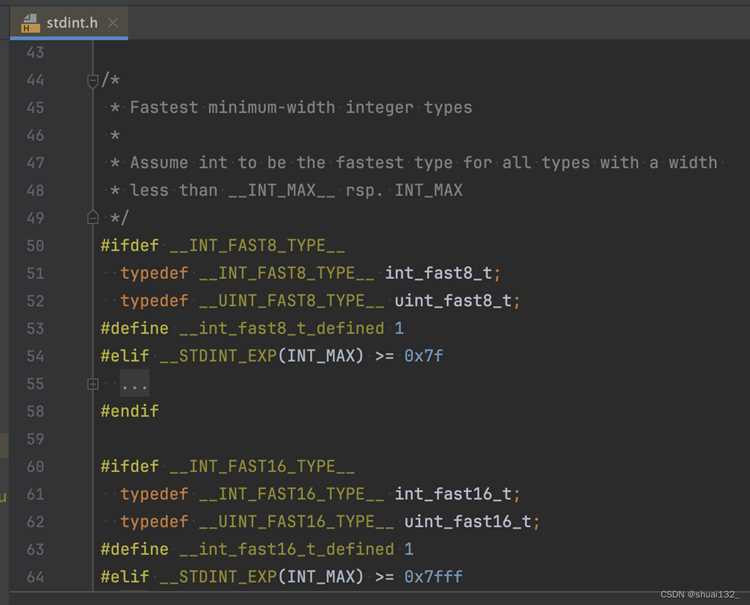Click line number 50 in the gutter
The height and width of the screenshot is (605, 750).
pos(35,246)
